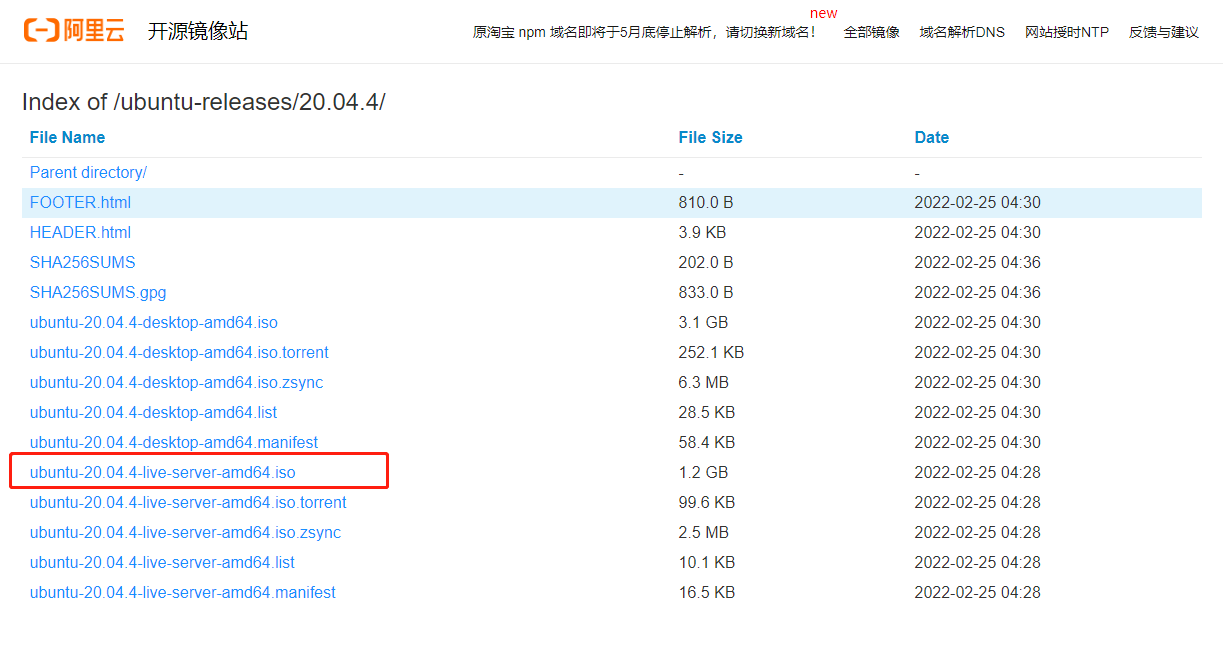Screen dimensions: 1223x658
Task: Select the "3.9 KB" size value
Action: click(x=702, y=232)
